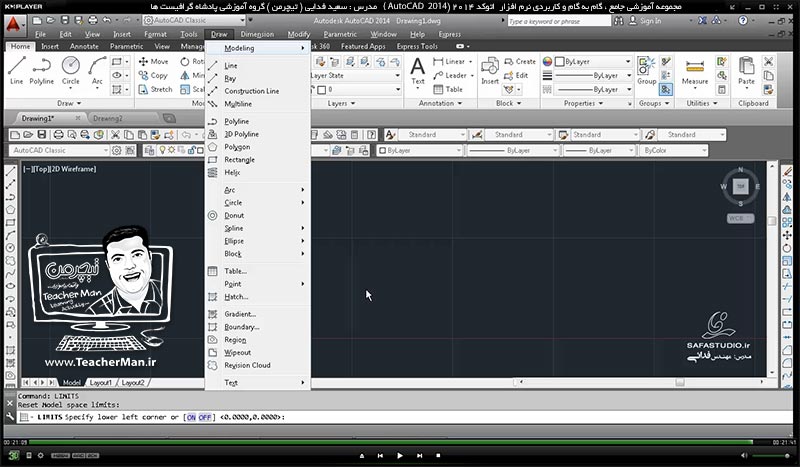Select the Line tool in ribbon

pyautogui.click(x=16, y=70)
